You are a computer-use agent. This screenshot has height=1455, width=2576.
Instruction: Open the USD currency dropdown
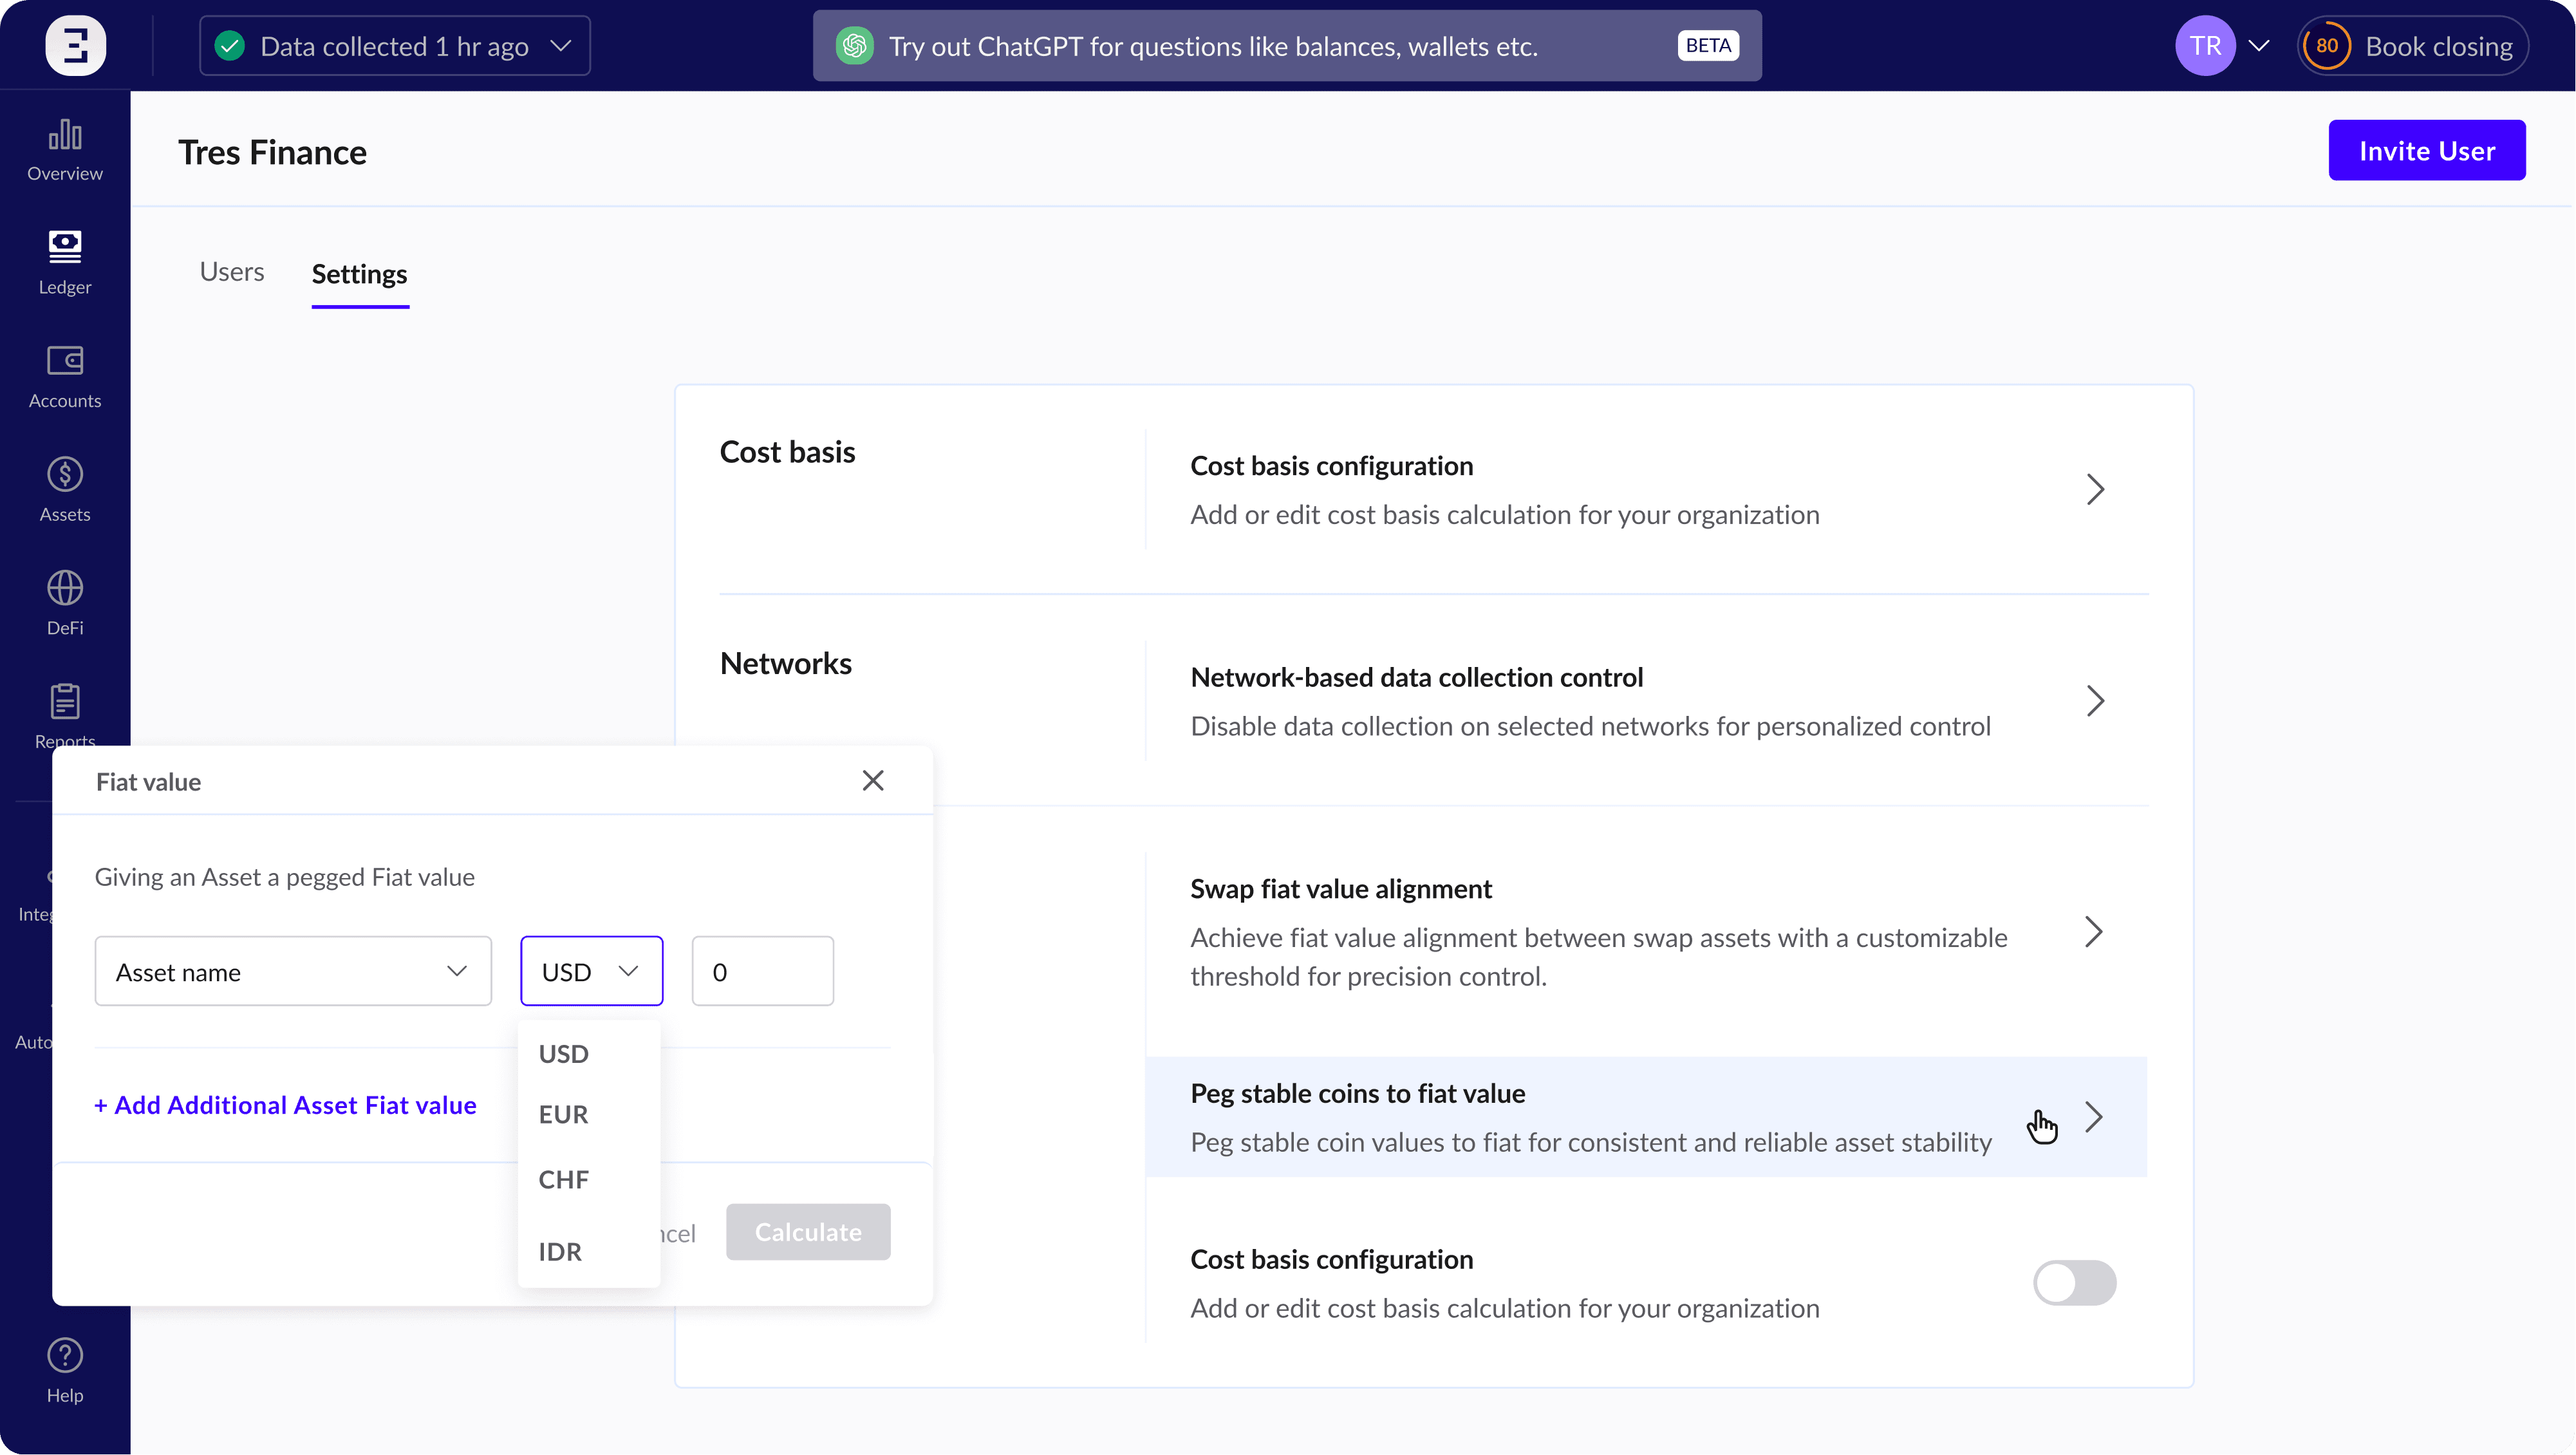coord(592,971)
